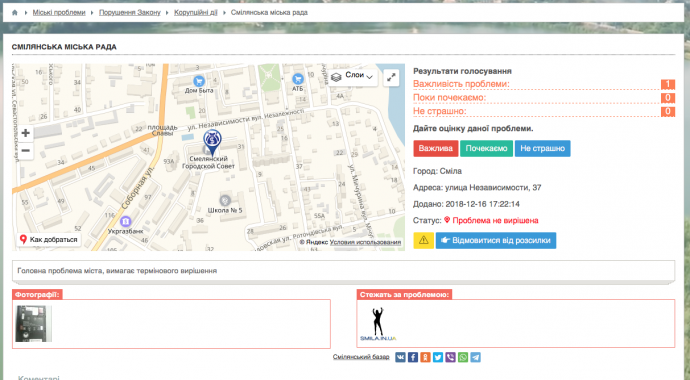Share via the WhatsApp icon

pos(463,357)
